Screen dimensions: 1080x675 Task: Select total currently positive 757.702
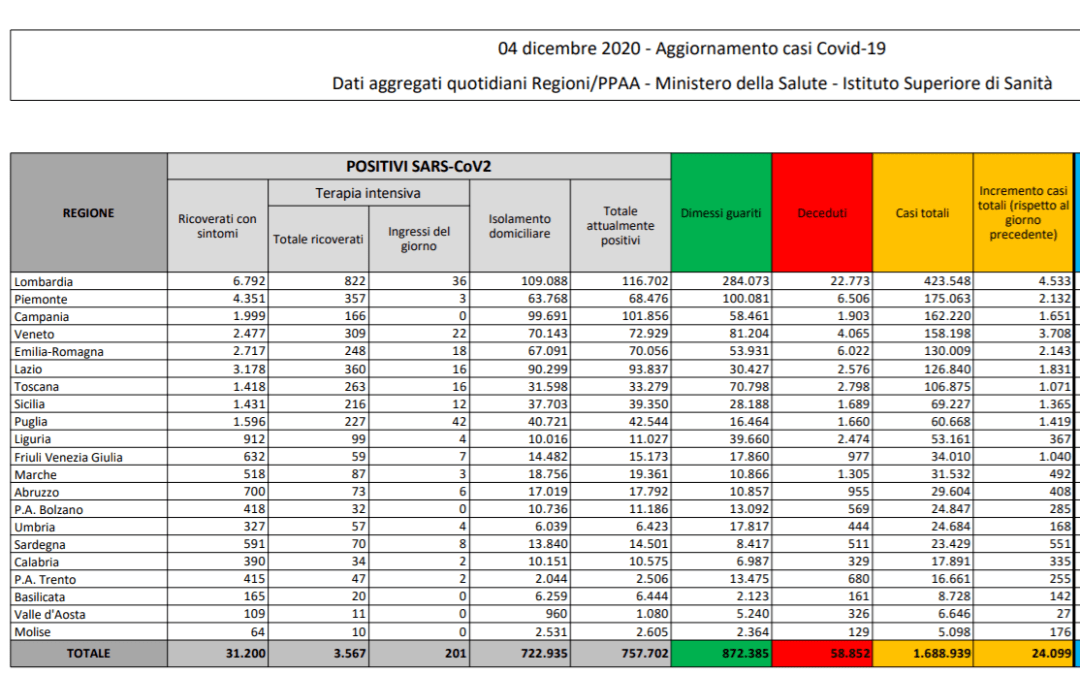coord(645,654)
